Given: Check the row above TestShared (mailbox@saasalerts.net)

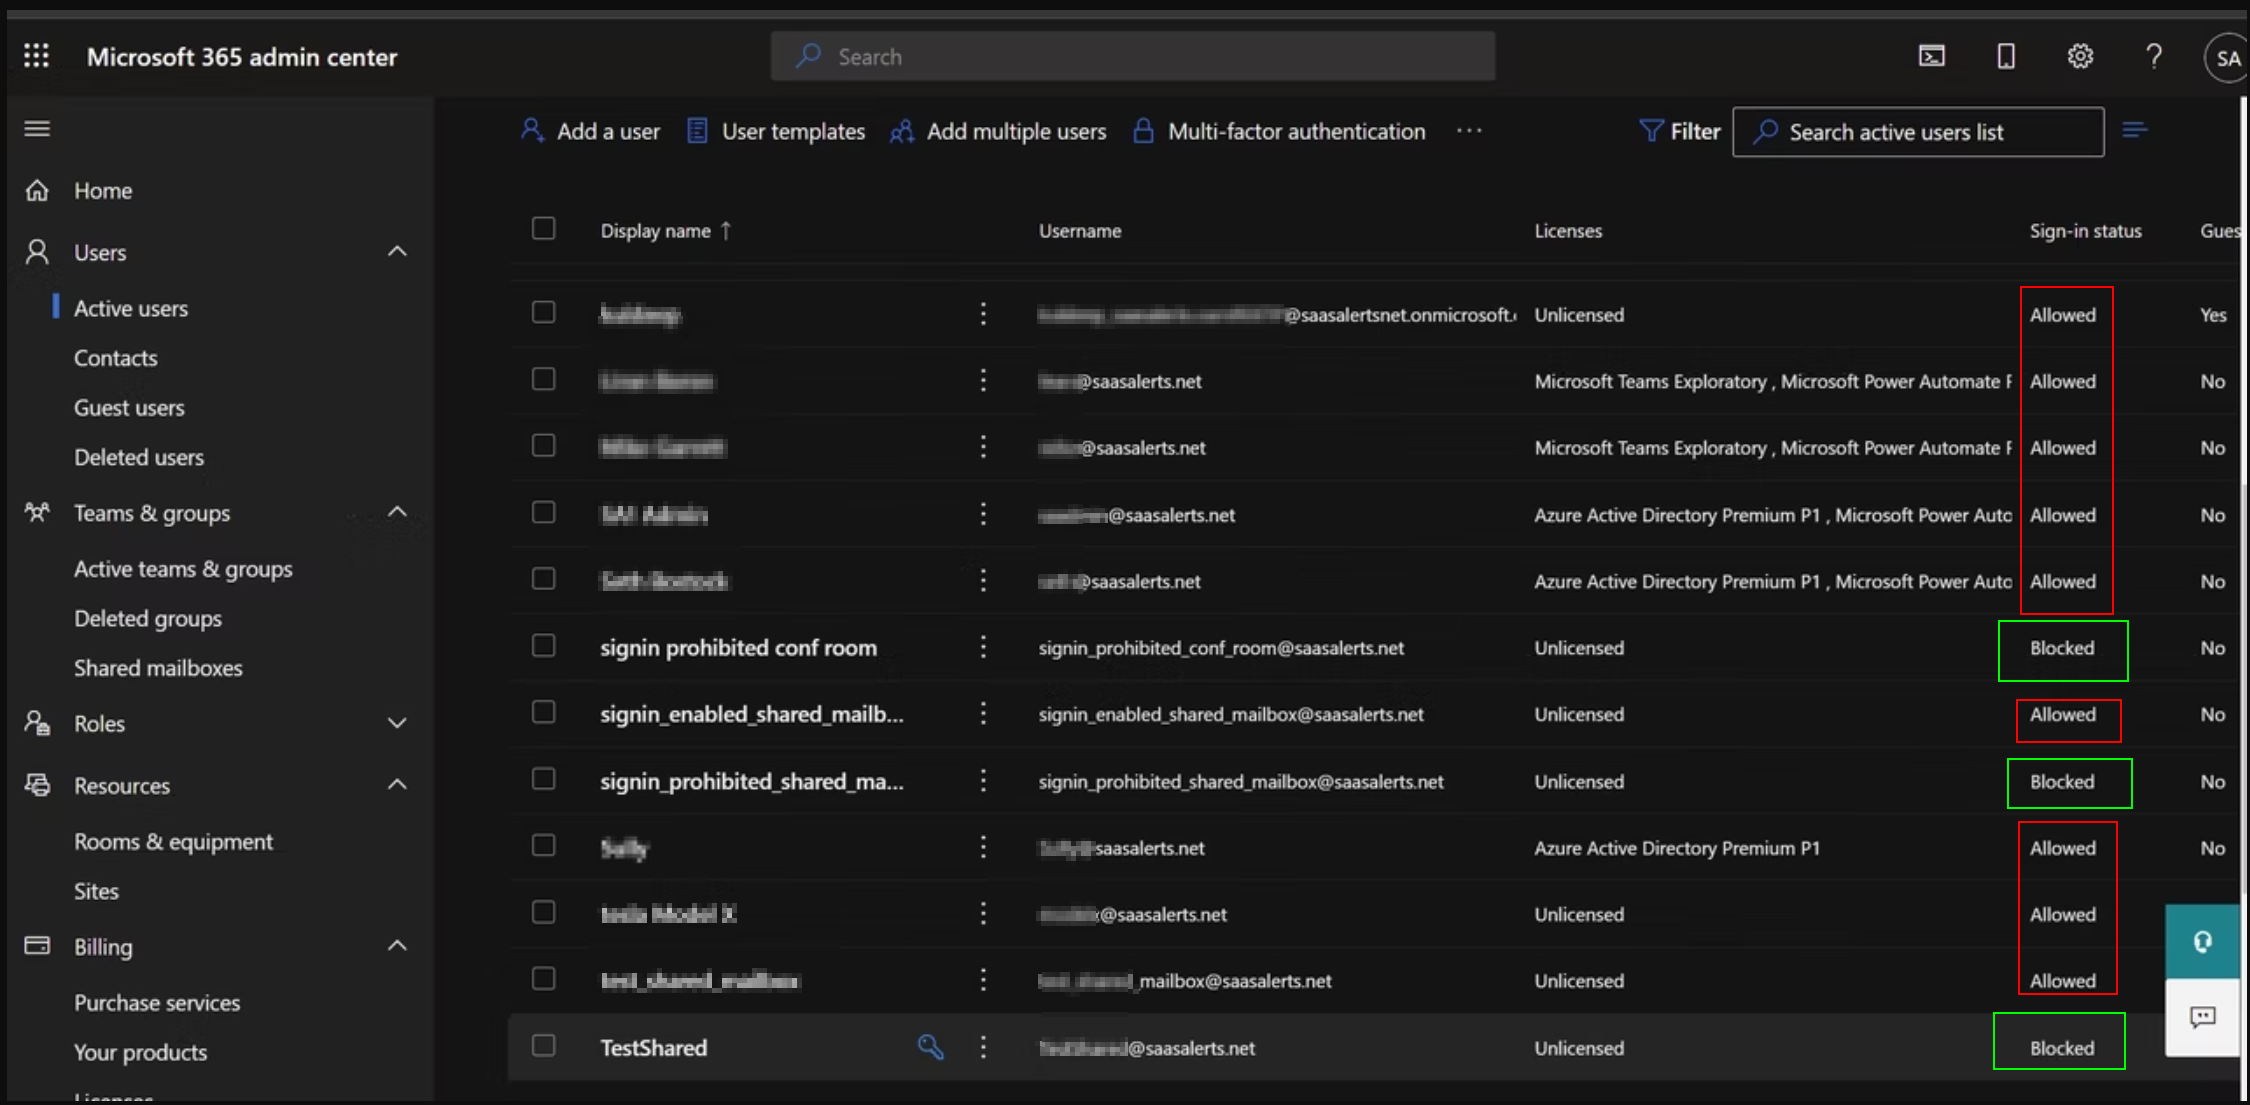Looking at the screenshot, I should pos(543,979).
